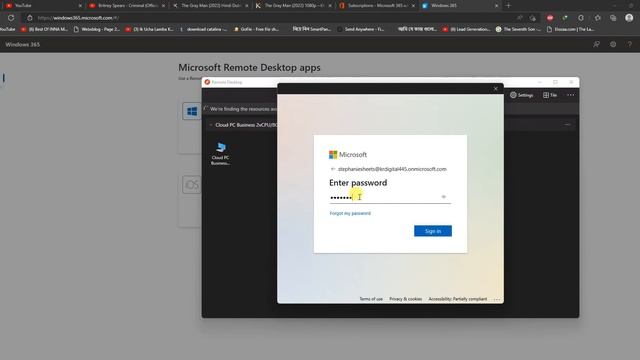Screen dimensions: 640x360
Task: Open Accessibility: Partially compliant link
Action: pos(458,299)
